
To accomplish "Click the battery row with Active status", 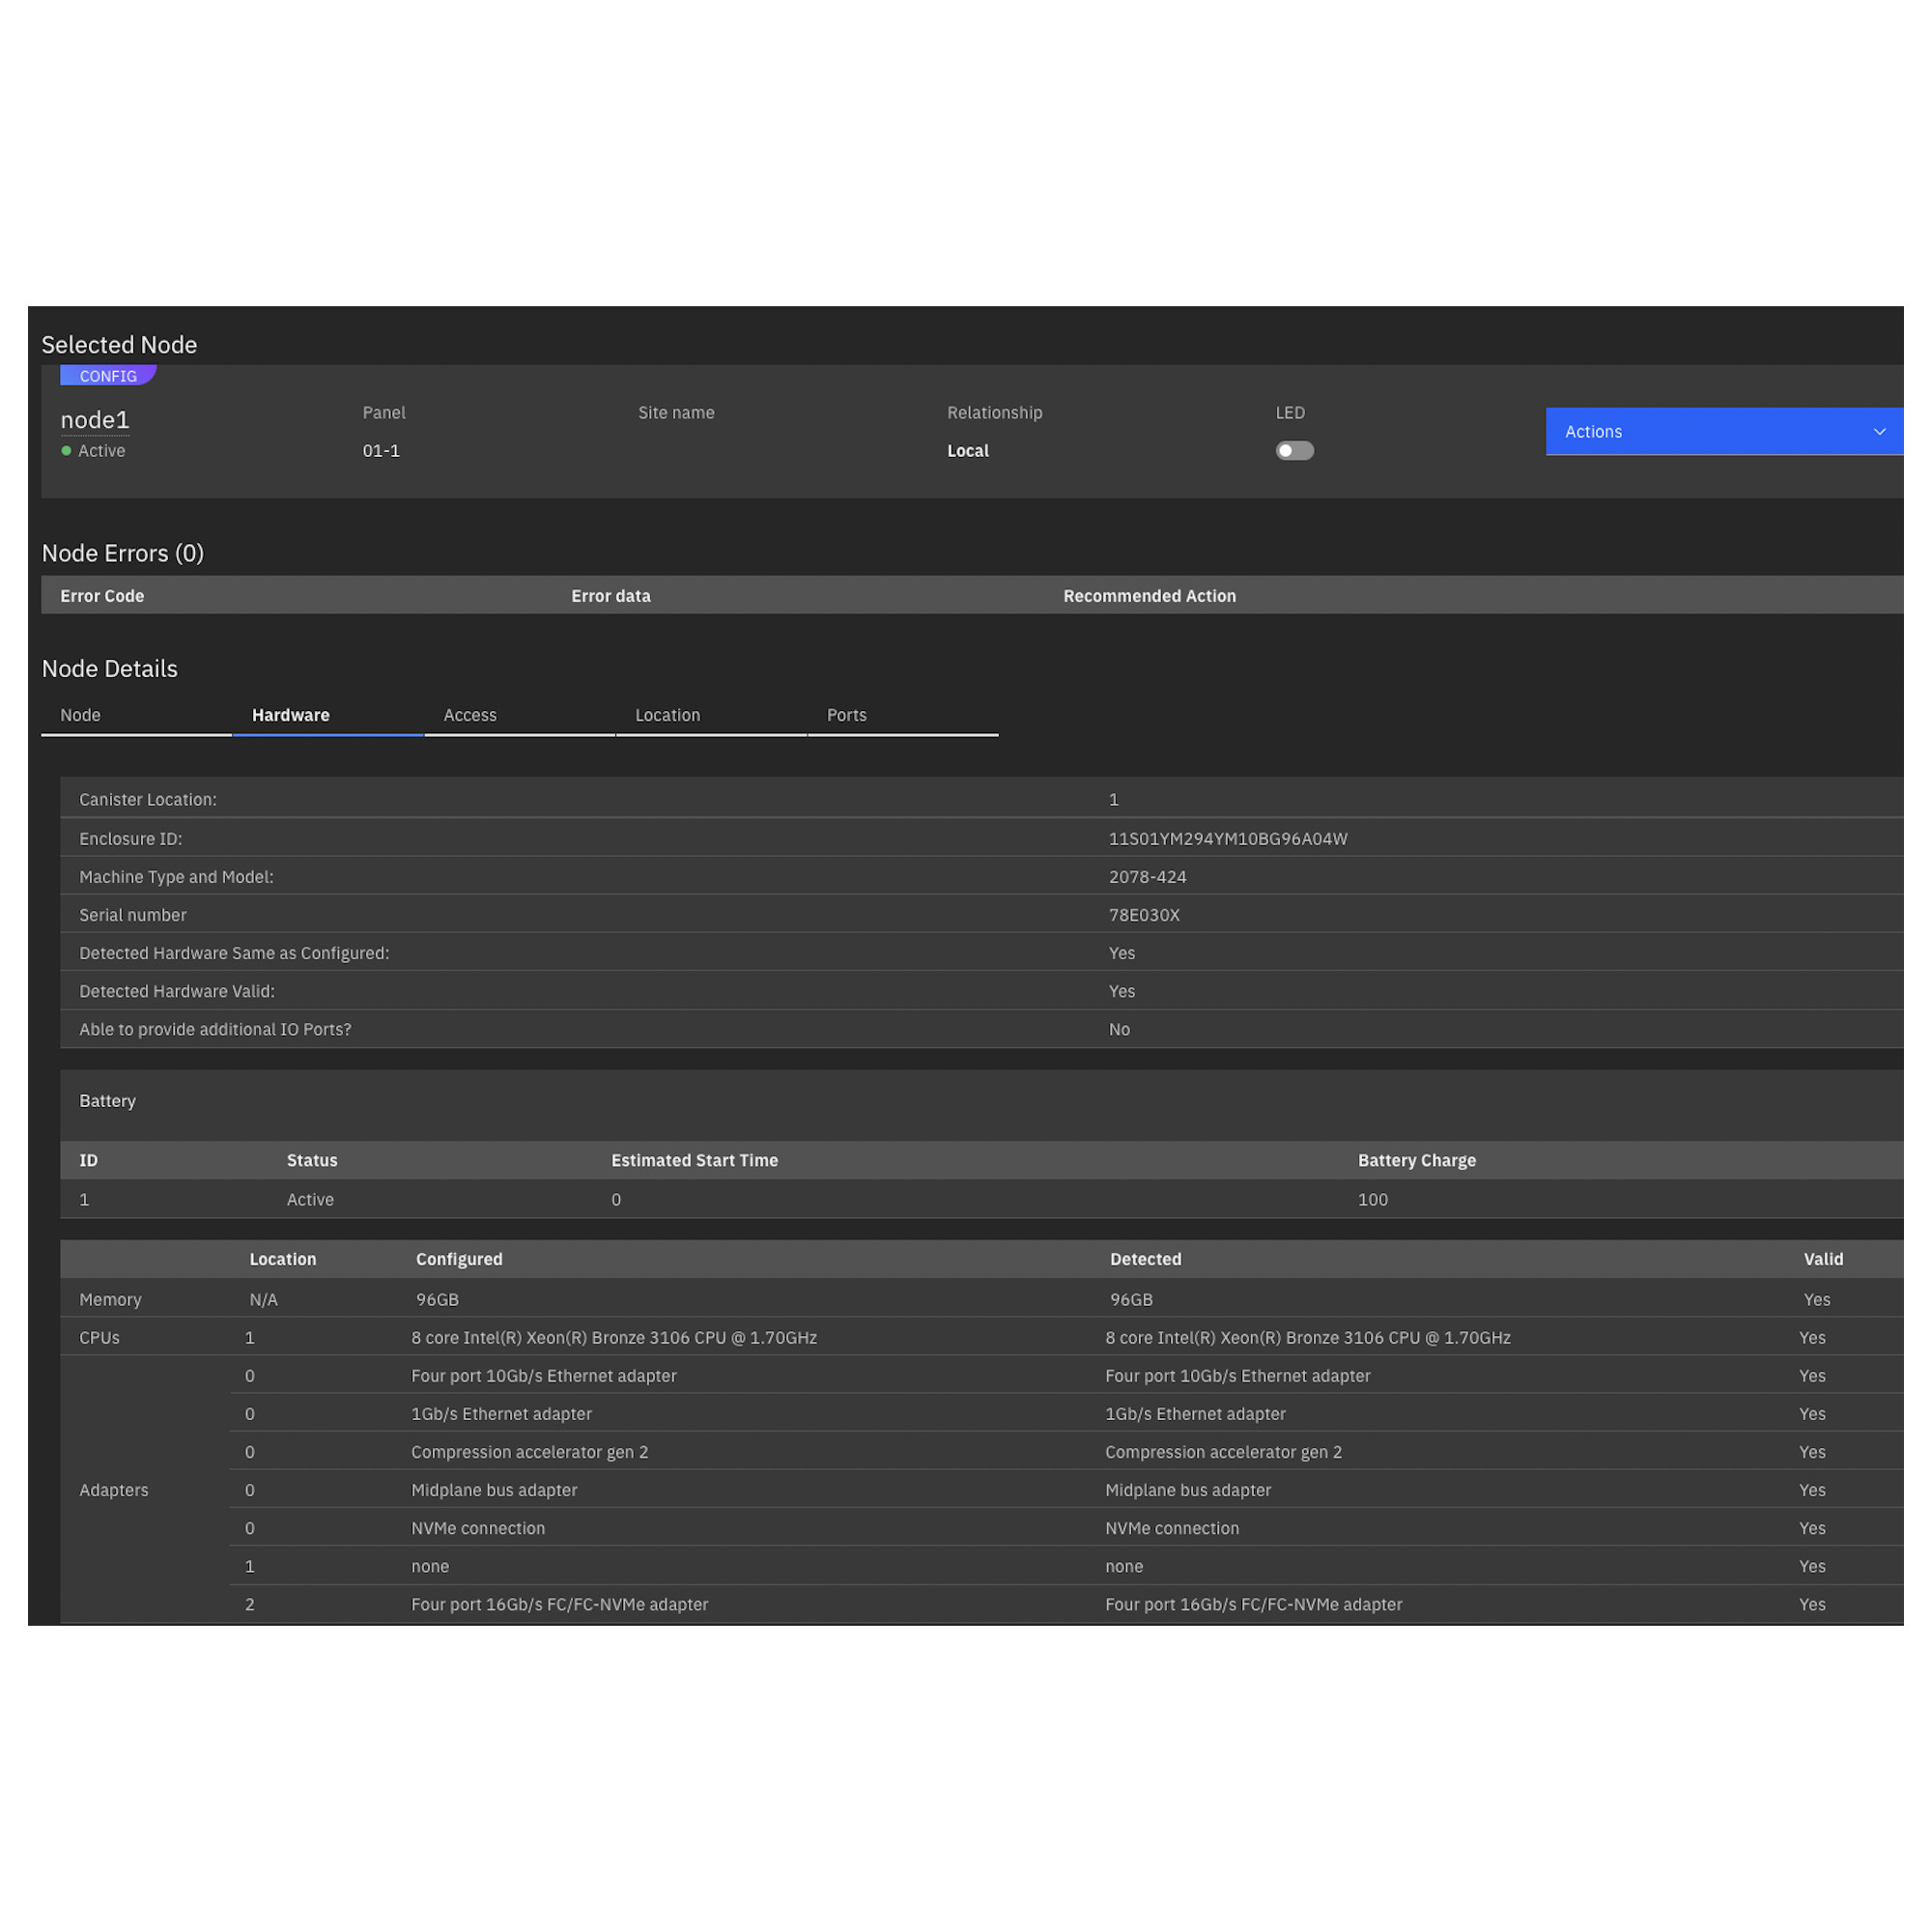I will (x=310, y=1199).
